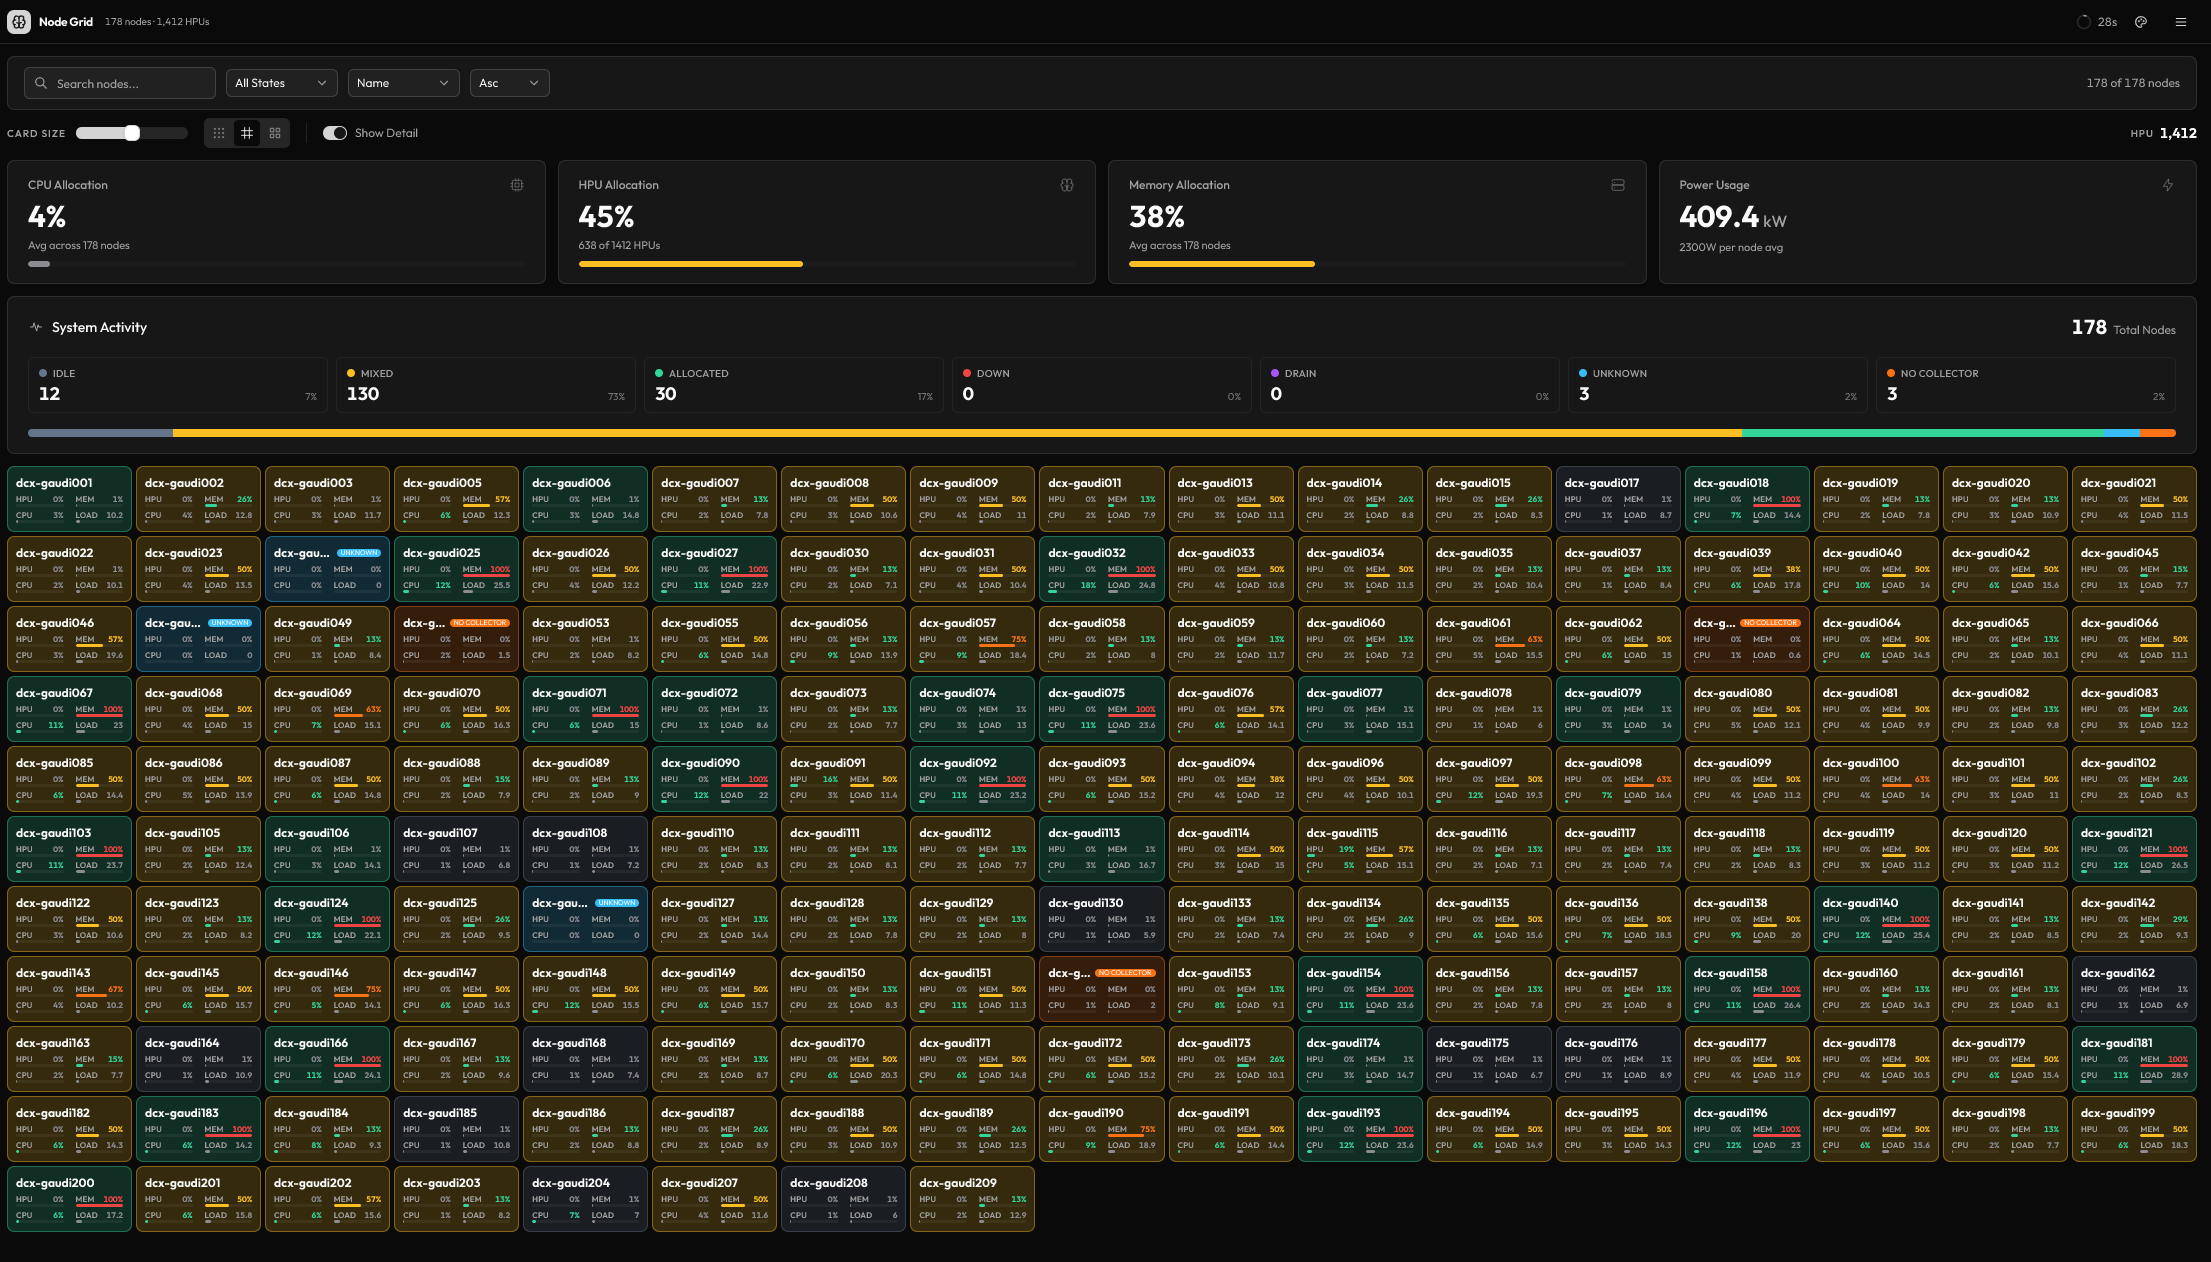Select the hash-style medium grid view
The image size is (2211, 1262).
pyautogui.click(x=247, y=133)
